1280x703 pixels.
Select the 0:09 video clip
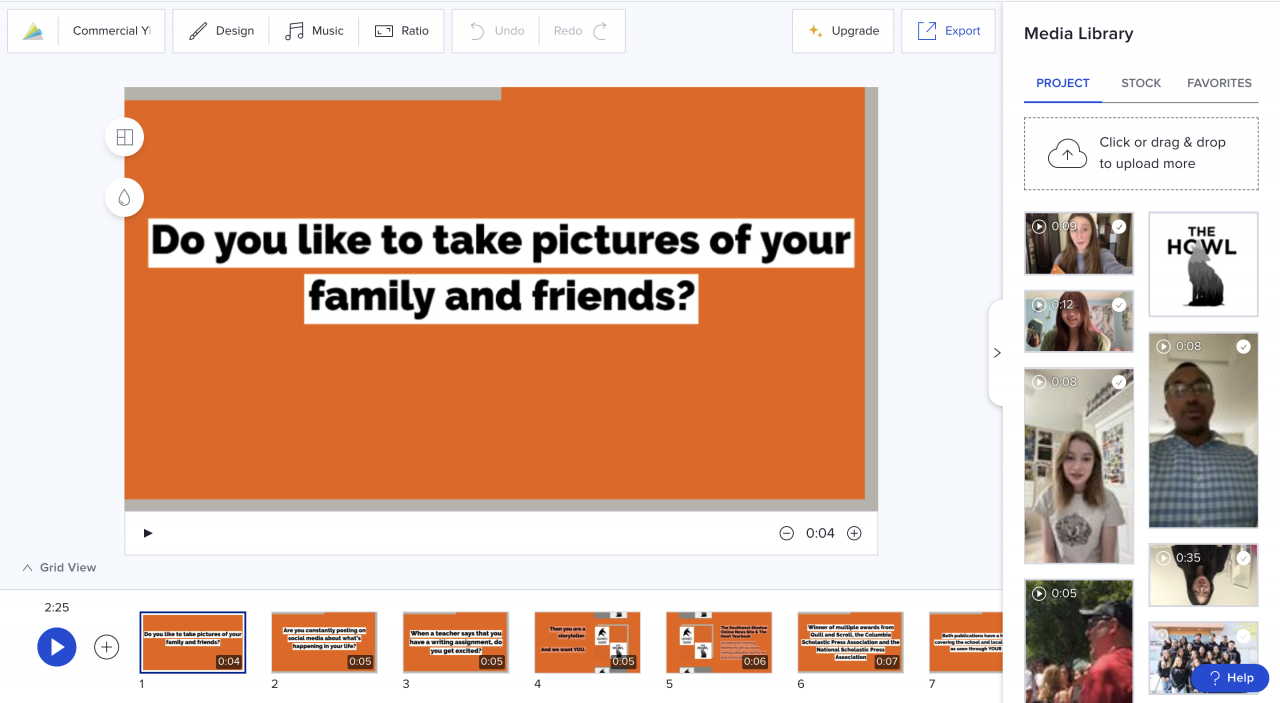(1079, 243)
